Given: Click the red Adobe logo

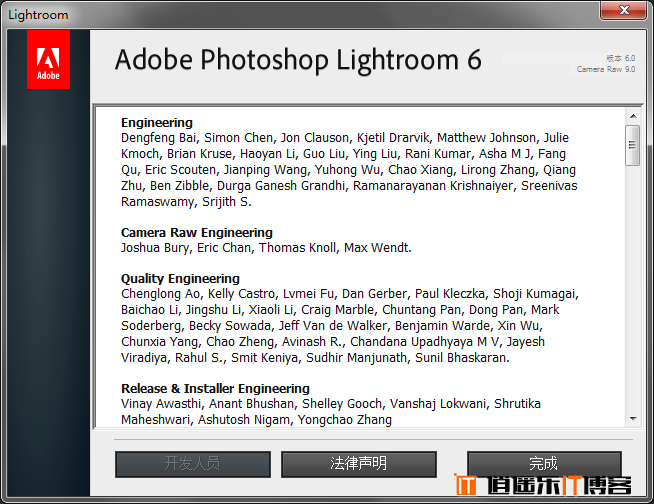Looking at the screenshot, I should tap(48, 59).
